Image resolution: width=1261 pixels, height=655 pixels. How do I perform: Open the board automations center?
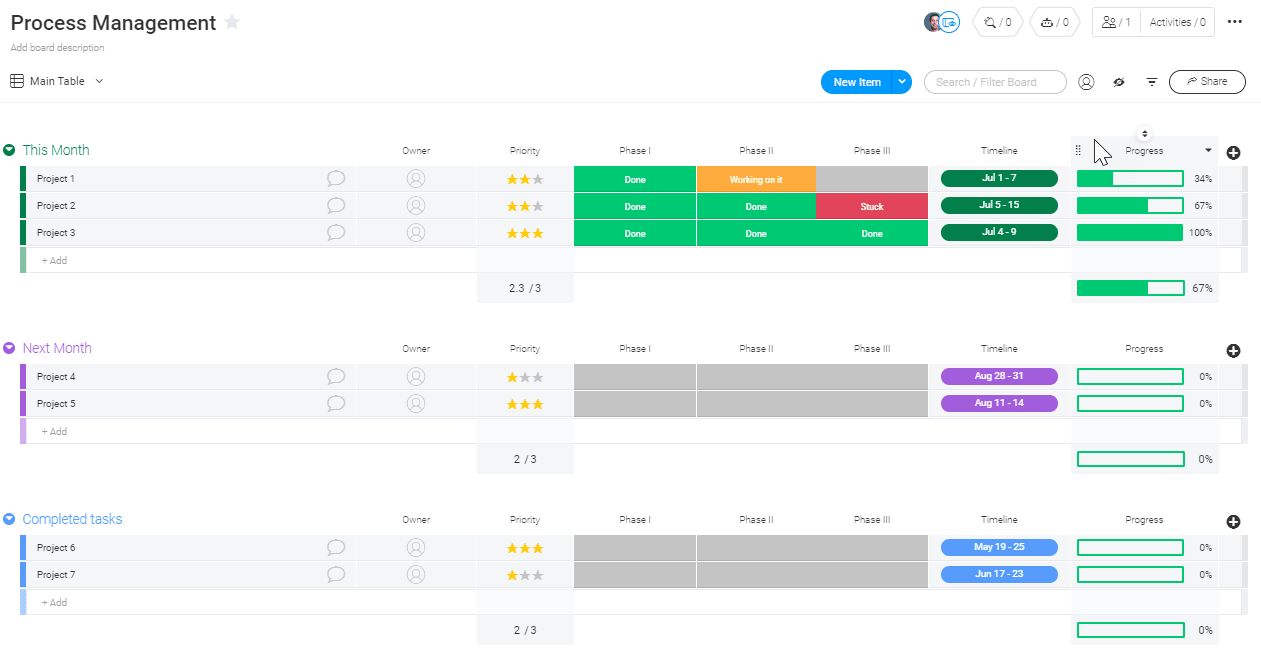(996, 22)
